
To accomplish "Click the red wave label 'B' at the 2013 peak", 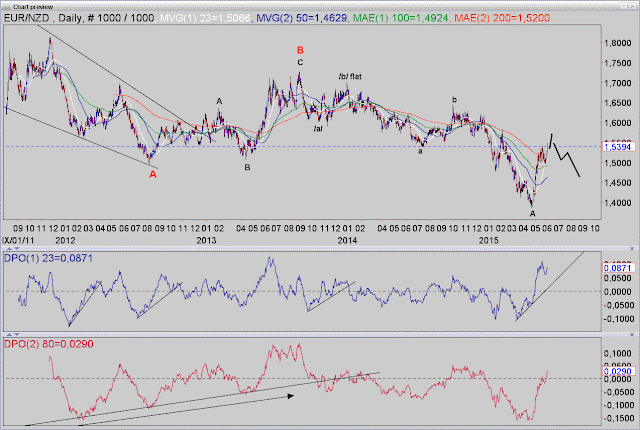I will click(300, 50).
